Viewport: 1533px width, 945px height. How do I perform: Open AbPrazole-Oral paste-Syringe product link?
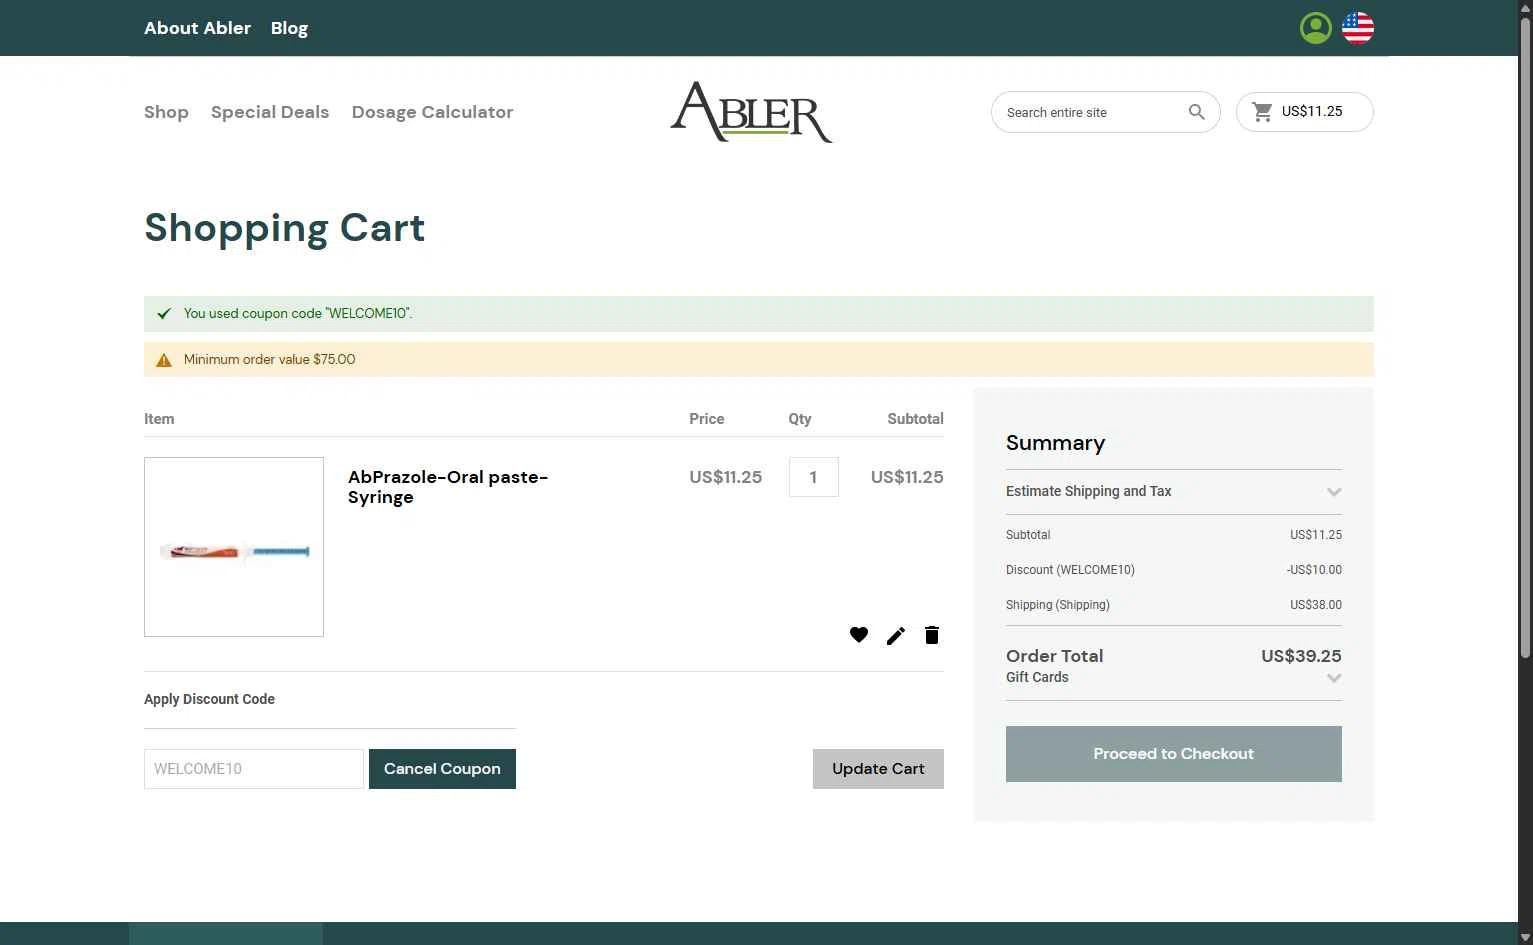[x=448, y=487]
